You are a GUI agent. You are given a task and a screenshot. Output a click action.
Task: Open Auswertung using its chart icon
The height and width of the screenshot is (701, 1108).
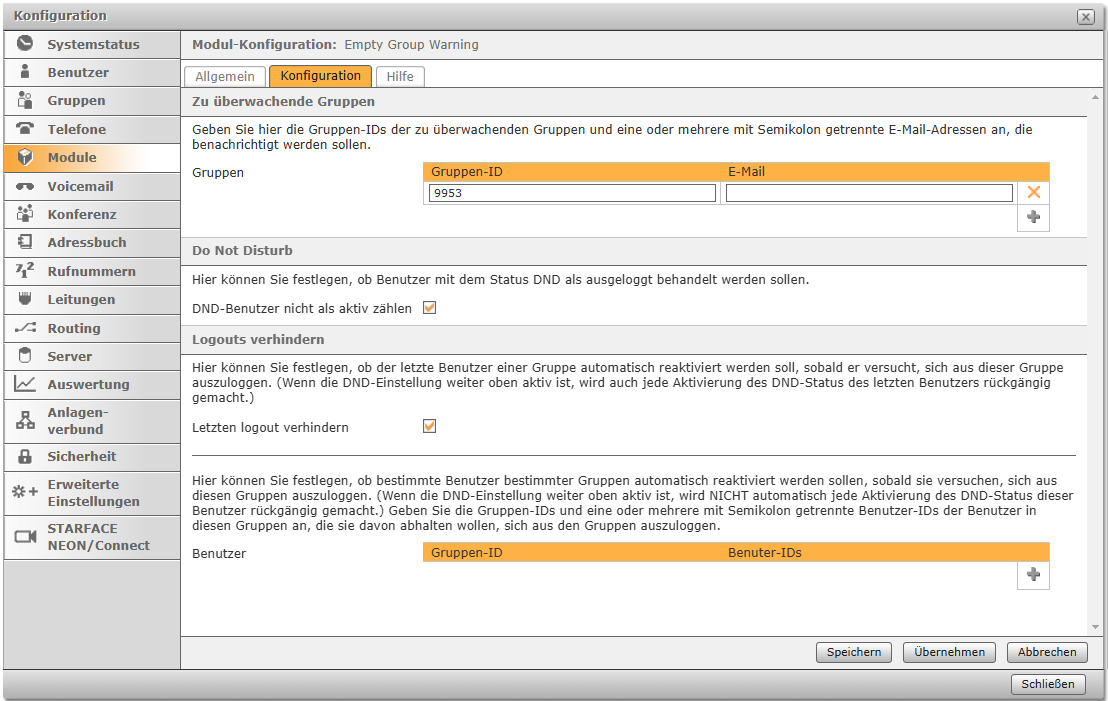click(x=25, y=384)
